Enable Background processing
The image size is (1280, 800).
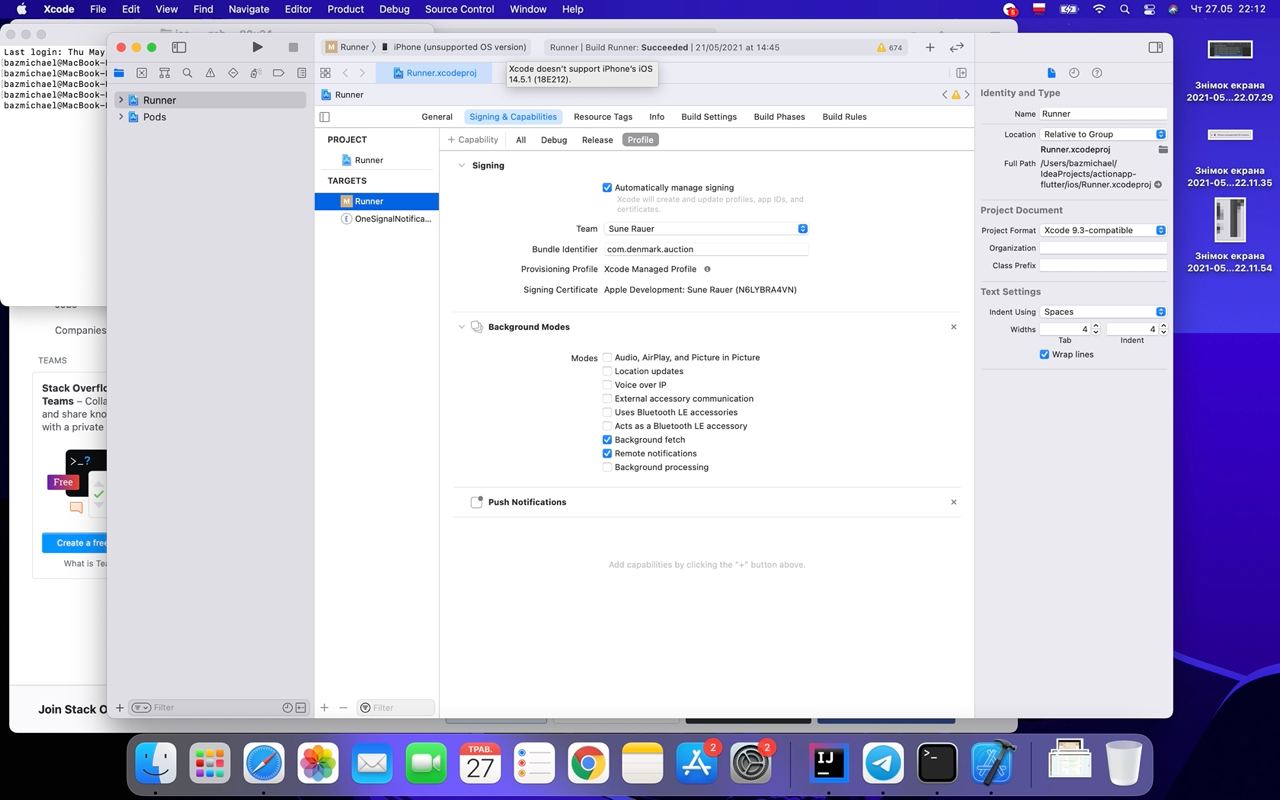tap(607, 467)
